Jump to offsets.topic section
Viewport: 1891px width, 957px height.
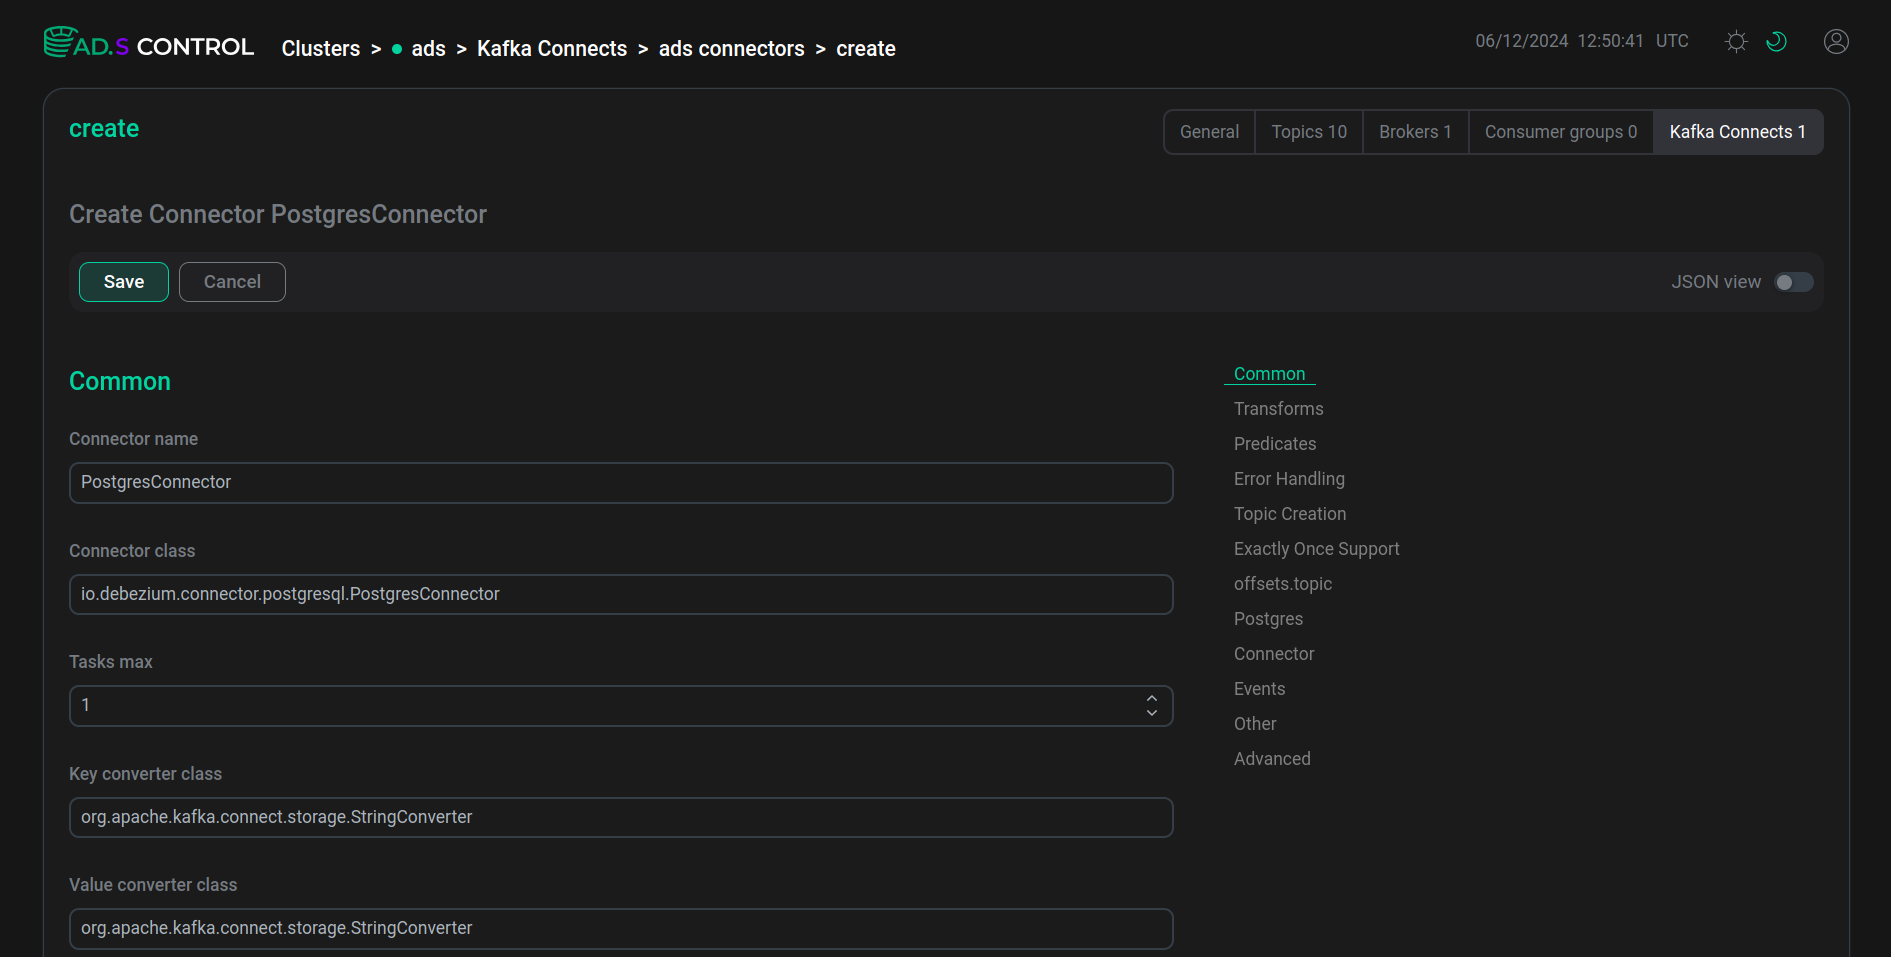(x=1283, y=584)
